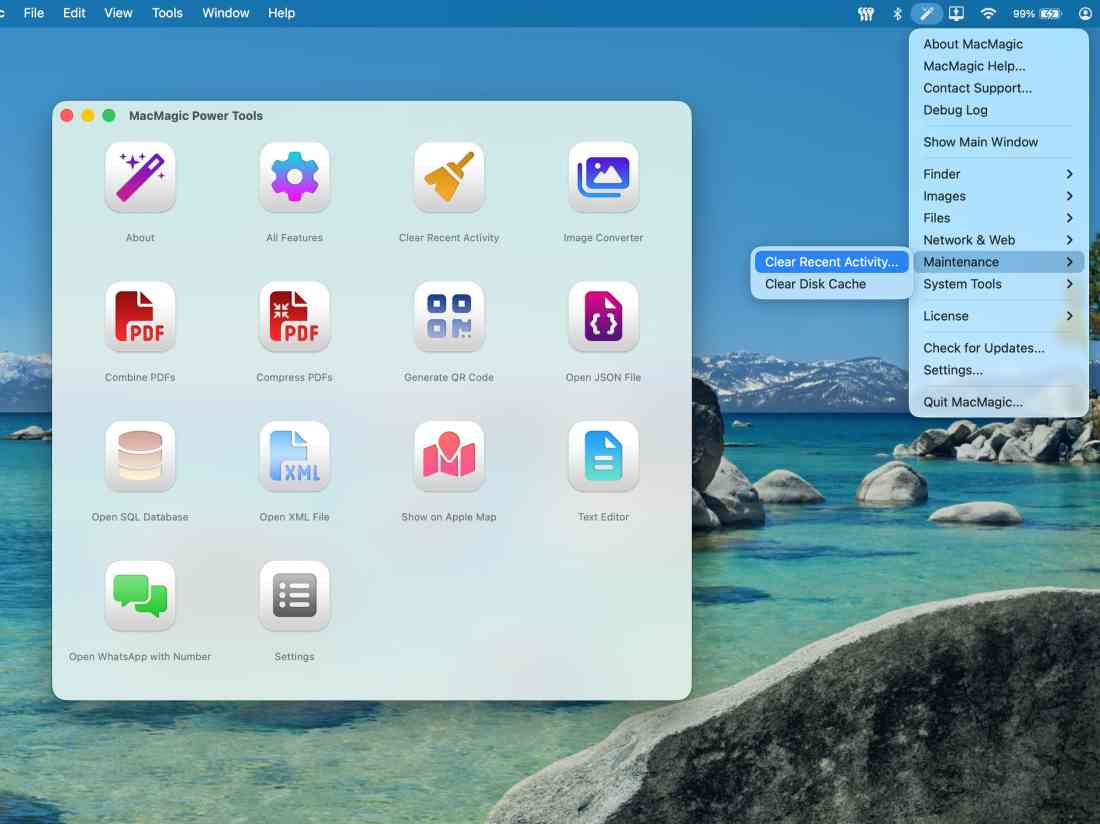Open the Compress PDFs tool
This screenshot has height=824, width=1100.
[294, 317]
